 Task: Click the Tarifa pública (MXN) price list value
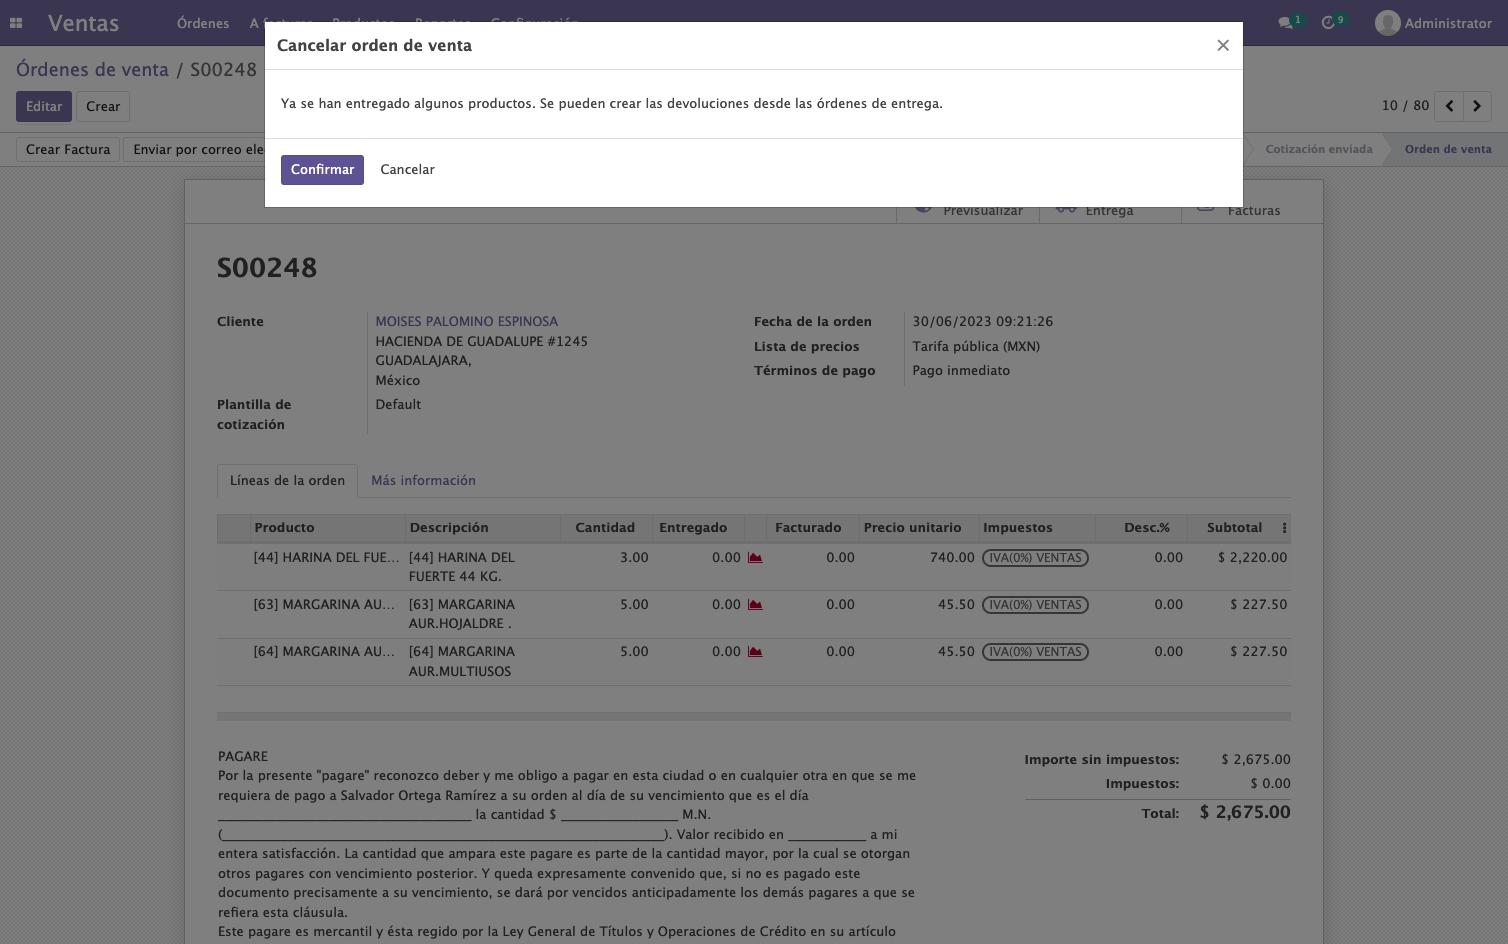[x=976, y=347]
